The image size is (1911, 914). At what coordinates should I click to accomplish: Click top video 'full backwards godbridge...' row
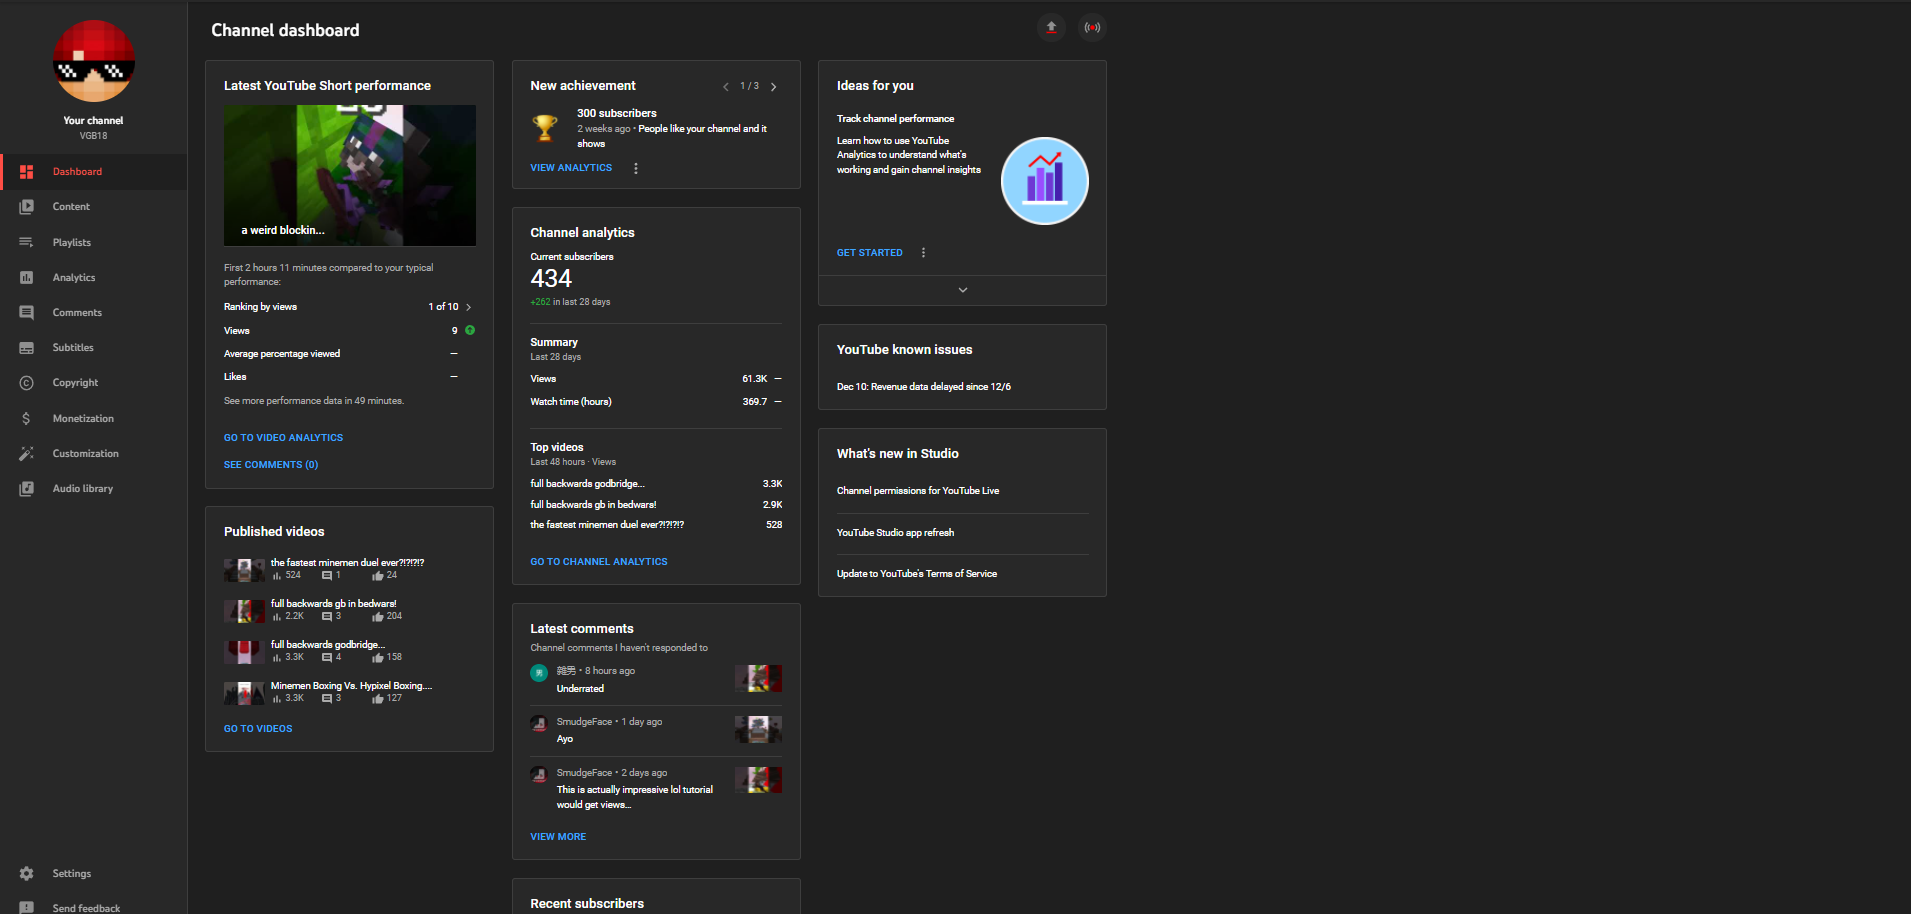pos(656,484)
